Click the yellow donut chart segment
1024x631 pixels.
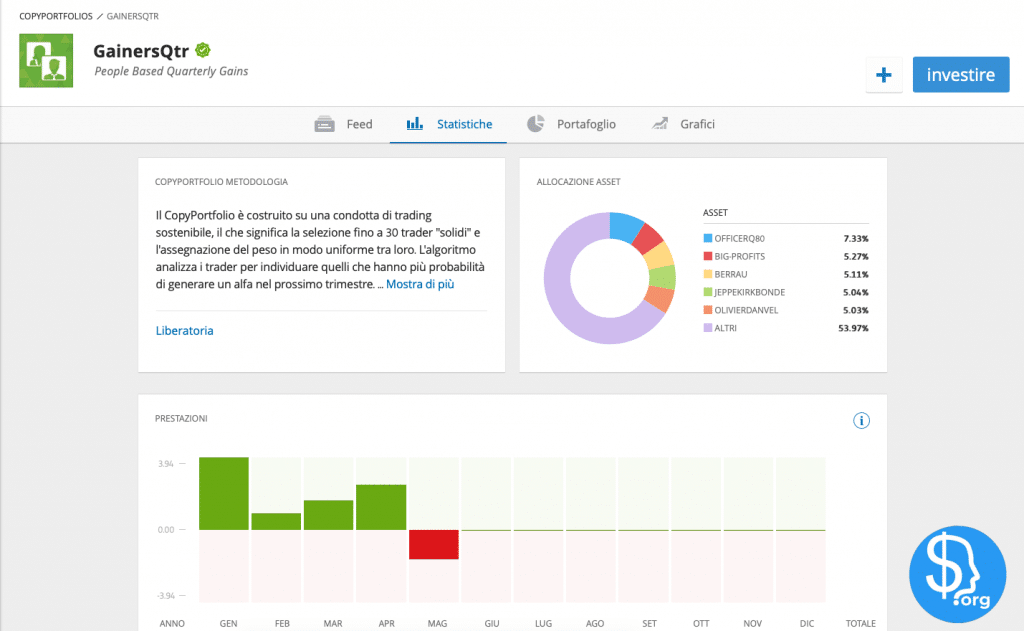660,256
